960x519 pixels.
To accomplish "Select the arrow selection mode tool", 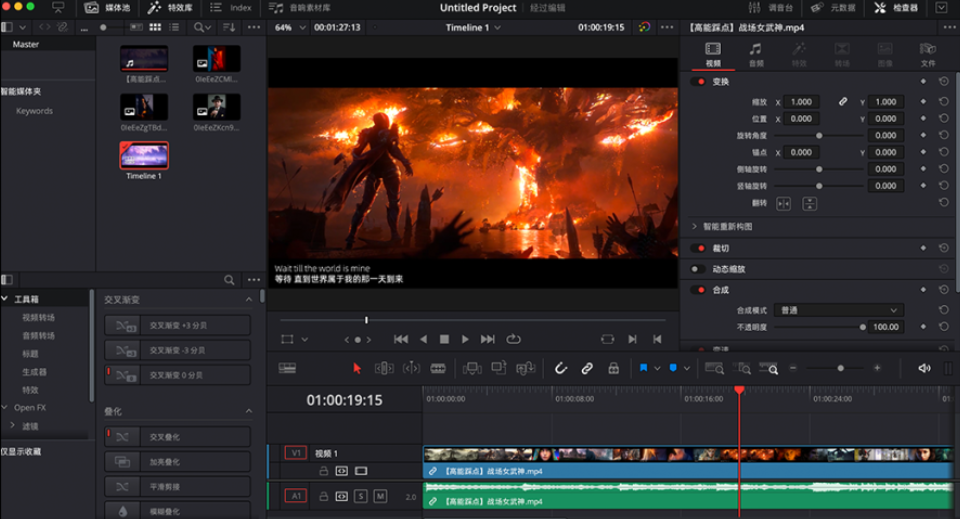I will click(x=357, y=368).
